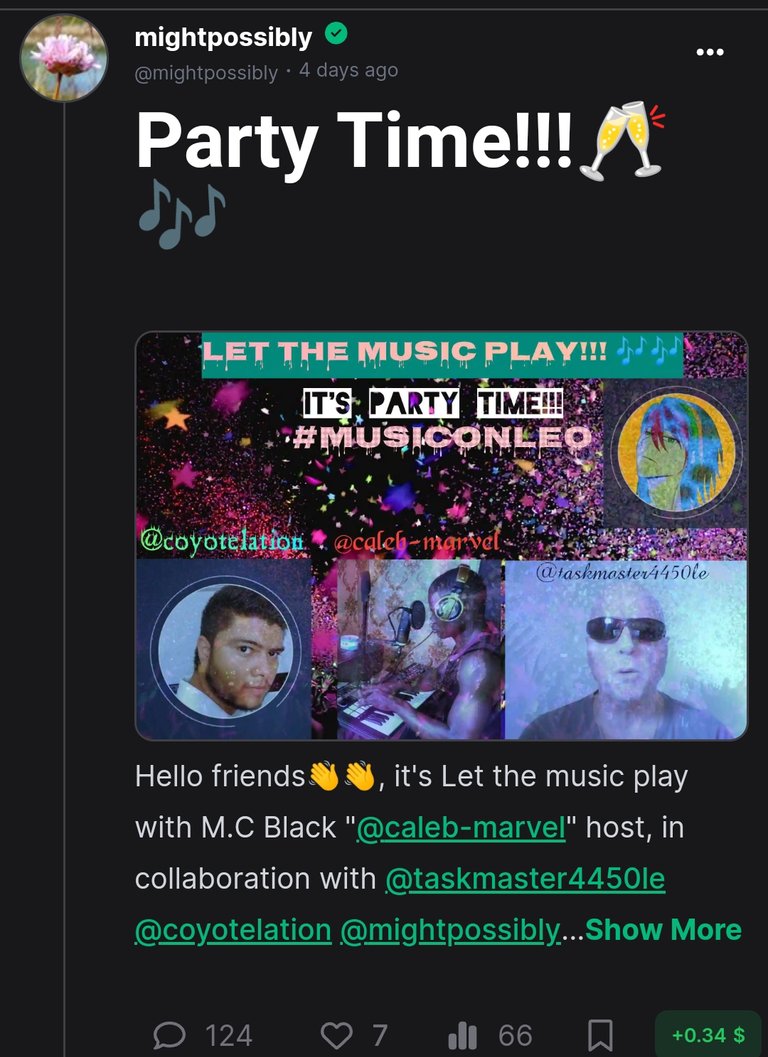Open the @caleb-marvel mention link
The image size is (768, 1057).
point(461,827)
